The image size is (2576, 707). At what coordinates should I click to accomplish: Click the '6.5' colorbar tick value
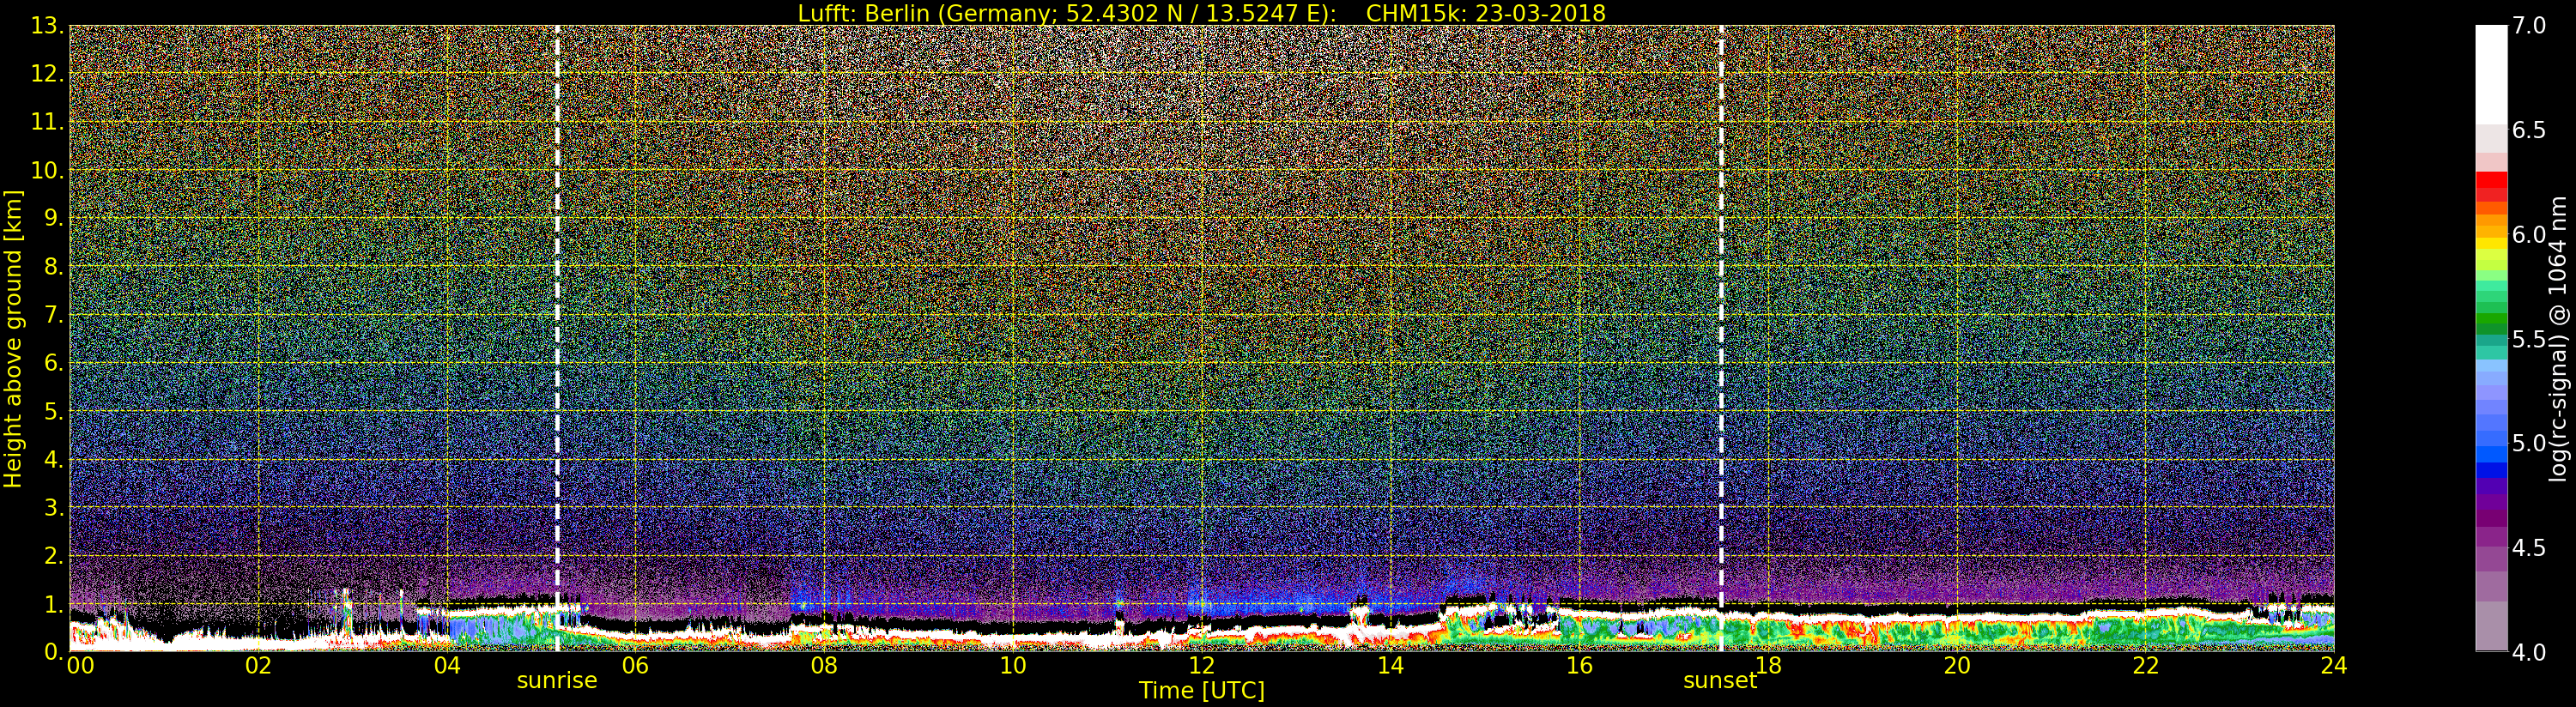click(x=2530, y=130)
